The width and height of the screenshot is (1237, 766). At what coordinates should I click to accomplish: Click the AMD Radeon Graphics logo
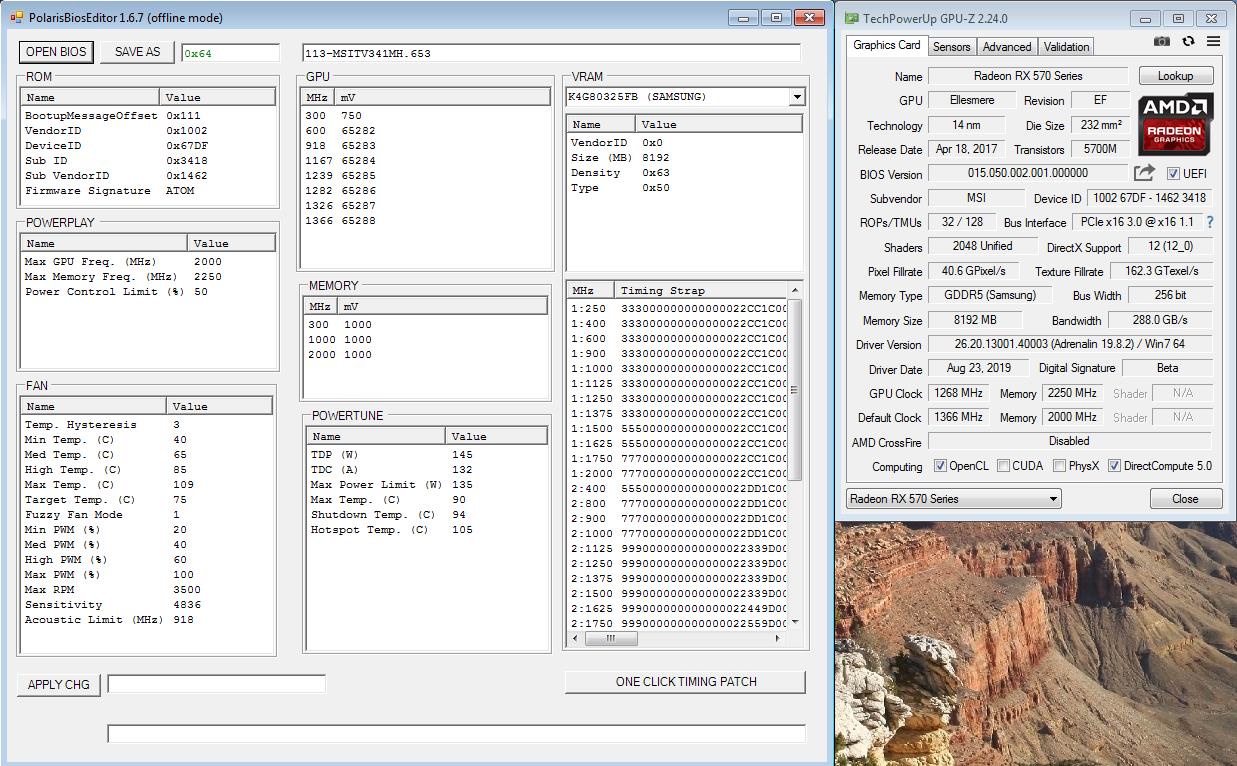tap(1175, 124)
